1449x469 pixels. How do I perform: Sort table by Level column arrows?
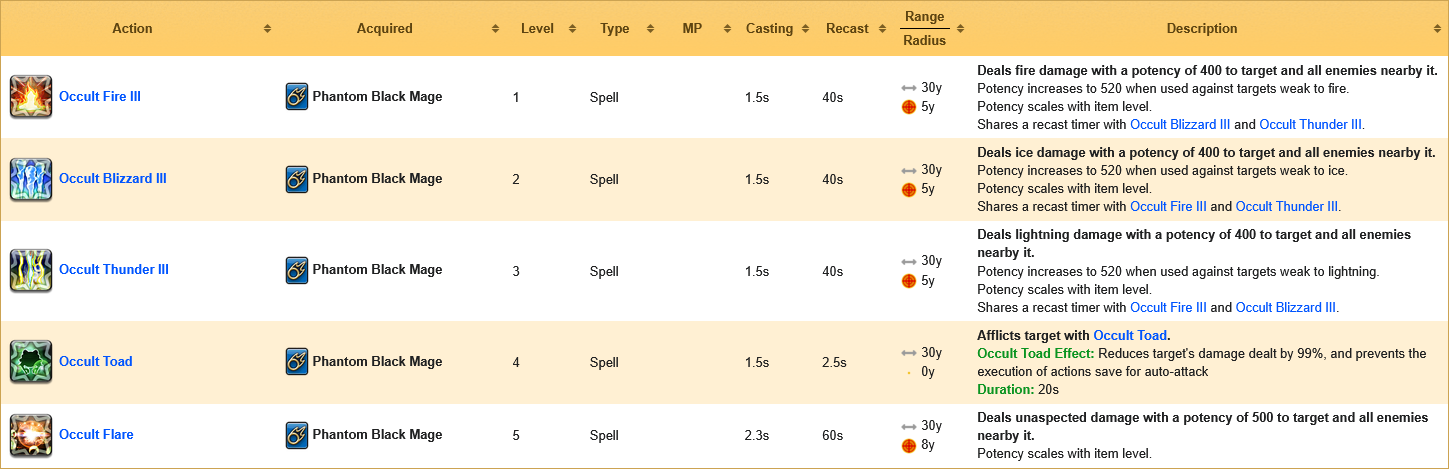572,29
